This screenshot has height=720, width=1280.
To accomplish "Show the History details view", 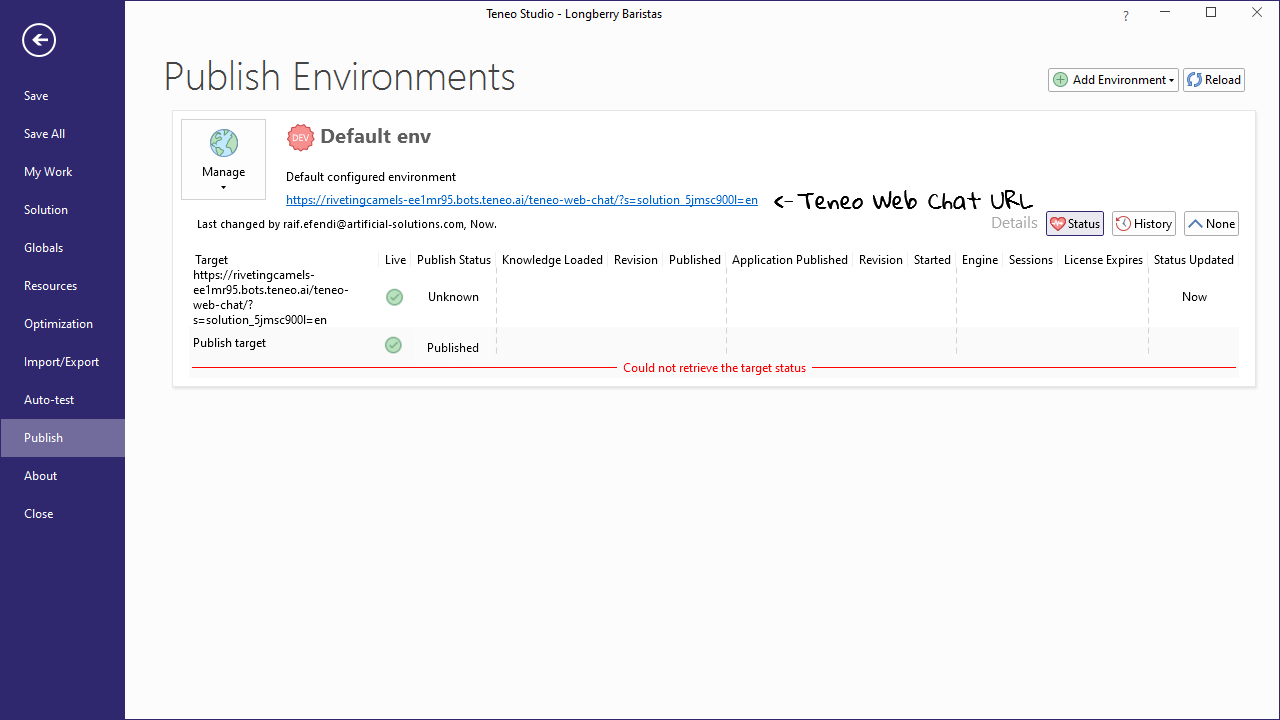I will tap(1143, 224).
